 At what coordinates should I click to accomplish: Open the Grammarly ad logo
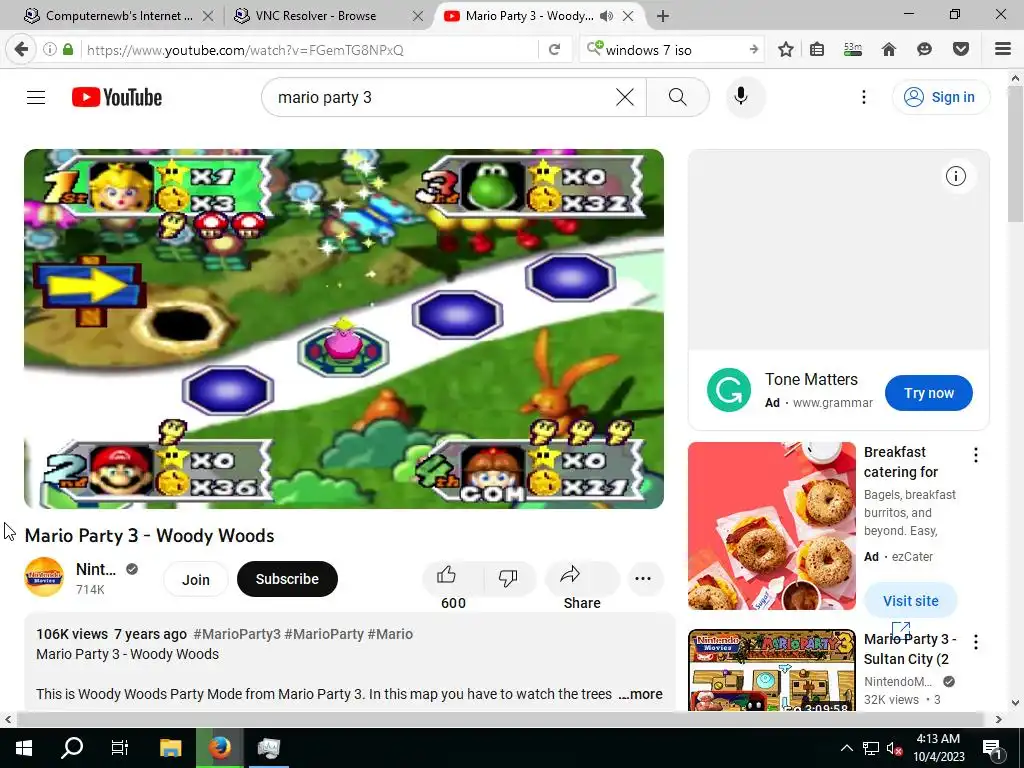click(729, 390)
